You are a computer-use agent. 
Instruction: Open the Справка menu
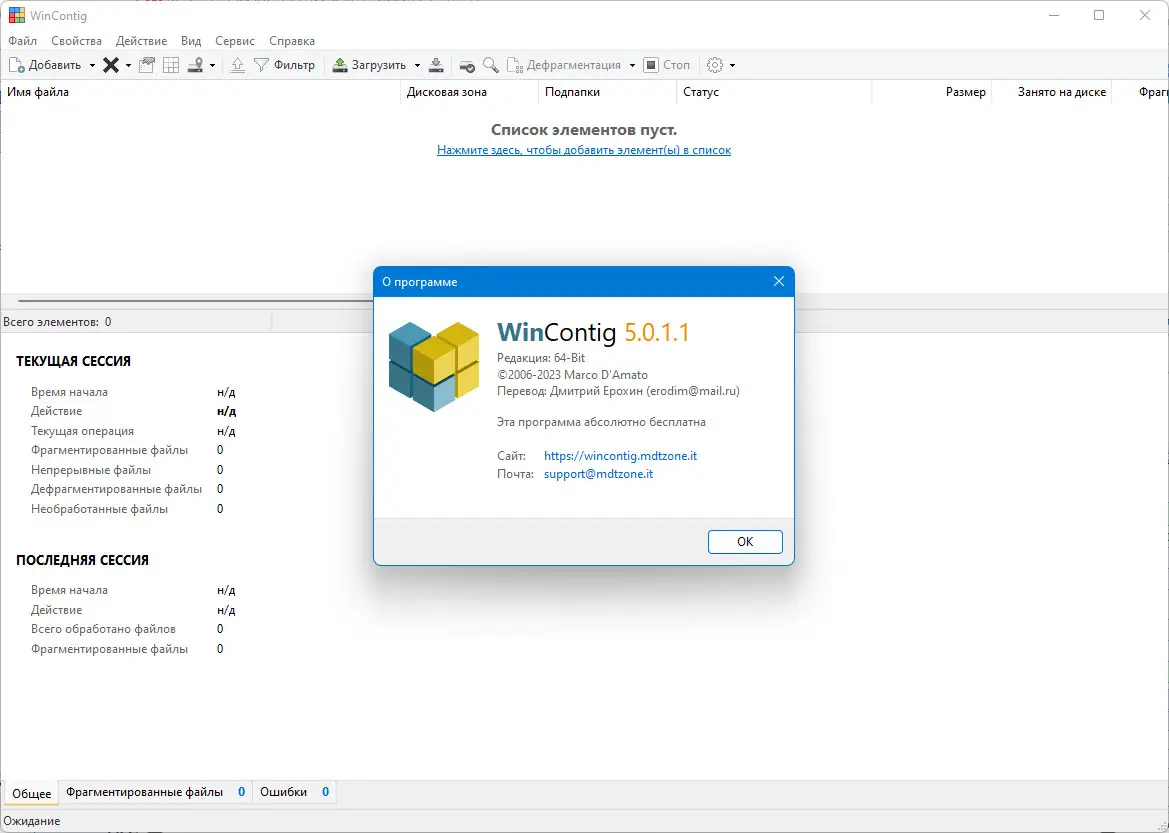tap(292, 41)
